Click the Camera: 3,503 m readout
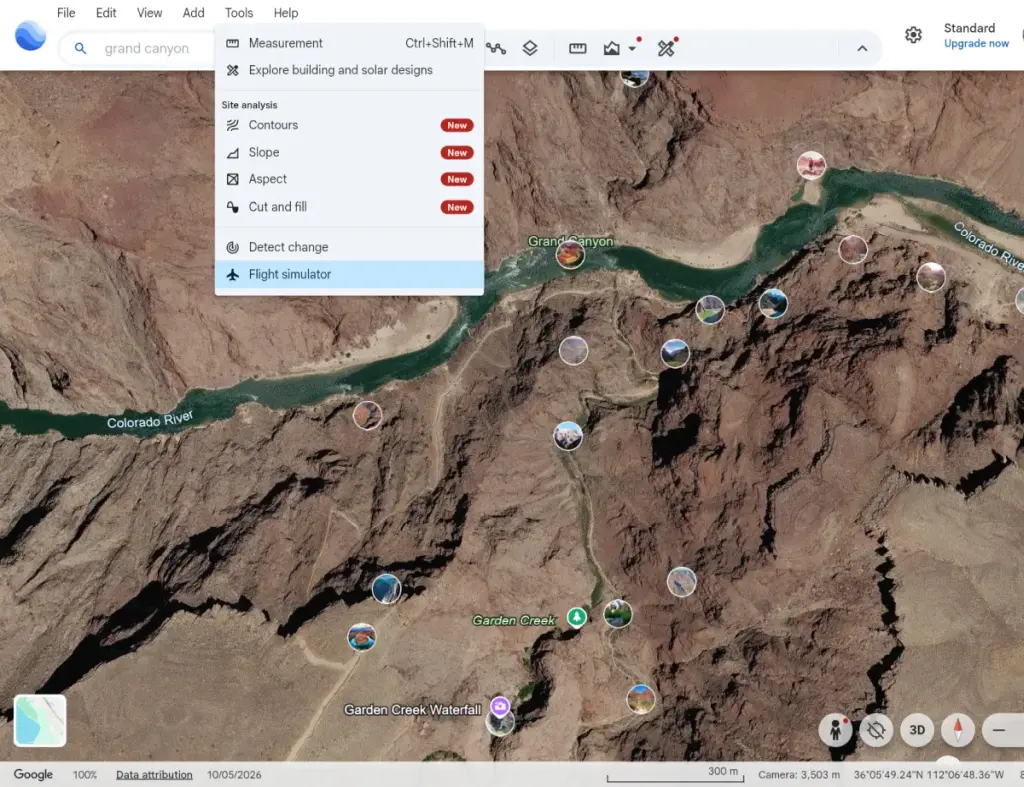1024x787 pixels. coord(799,775)
